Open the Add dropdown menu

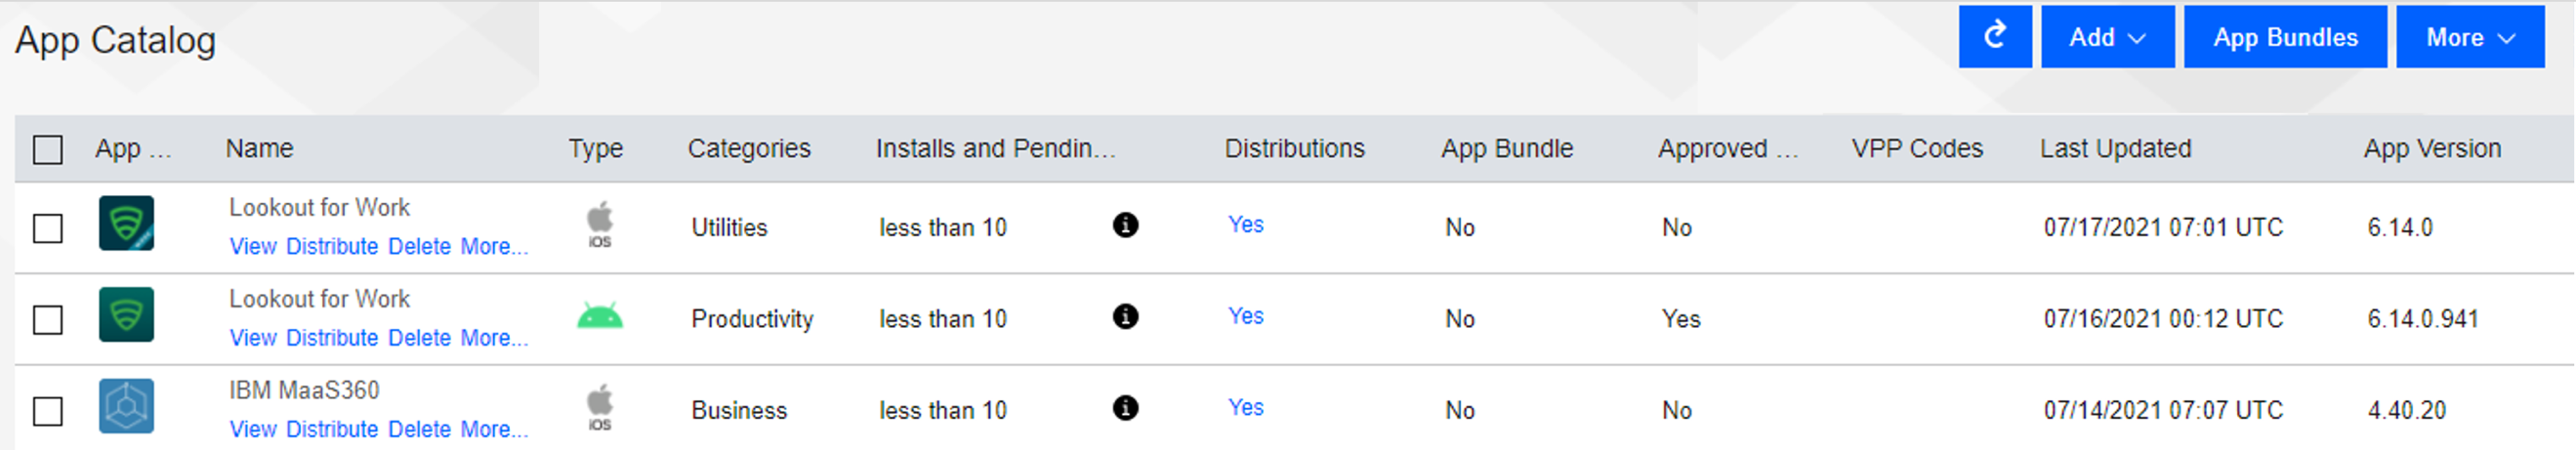2107,37
